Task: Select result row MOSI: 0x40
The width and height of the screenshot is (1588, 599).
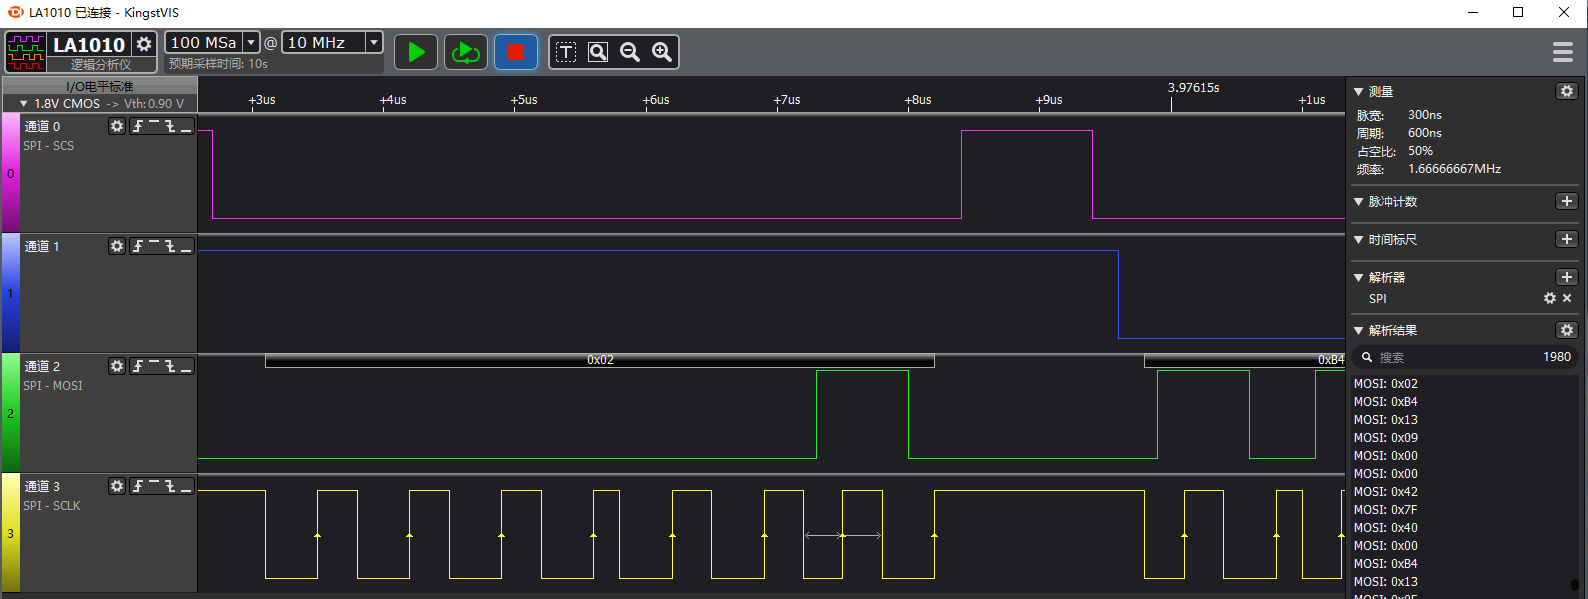Action: click(1386, 528)
